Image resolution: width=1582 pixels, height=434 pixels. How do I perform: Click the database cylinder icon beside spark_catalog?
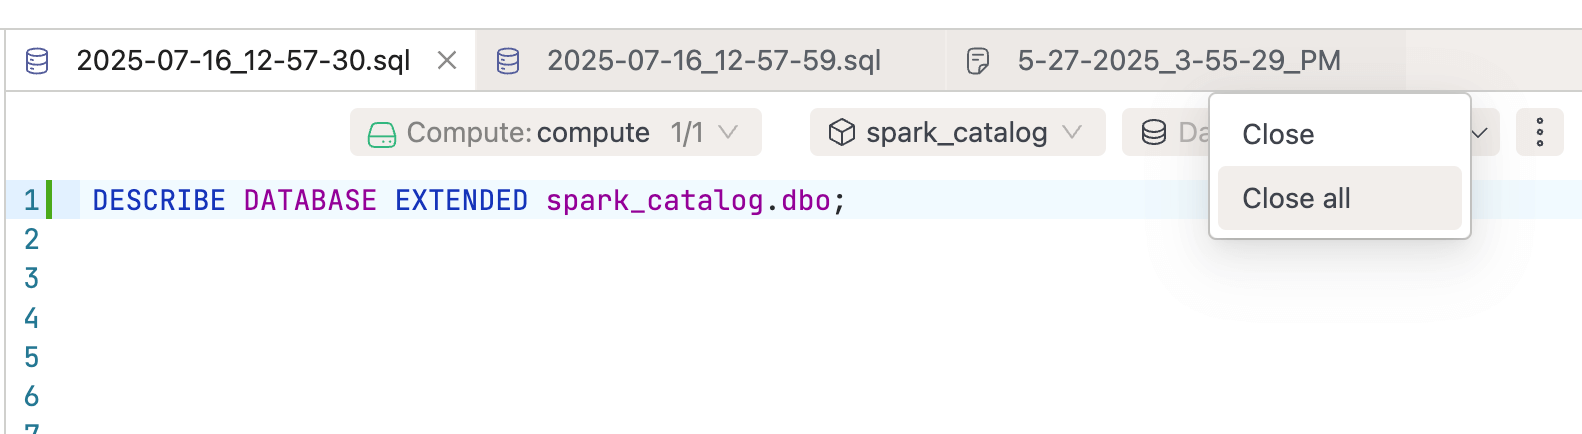tap(1154, 132)
